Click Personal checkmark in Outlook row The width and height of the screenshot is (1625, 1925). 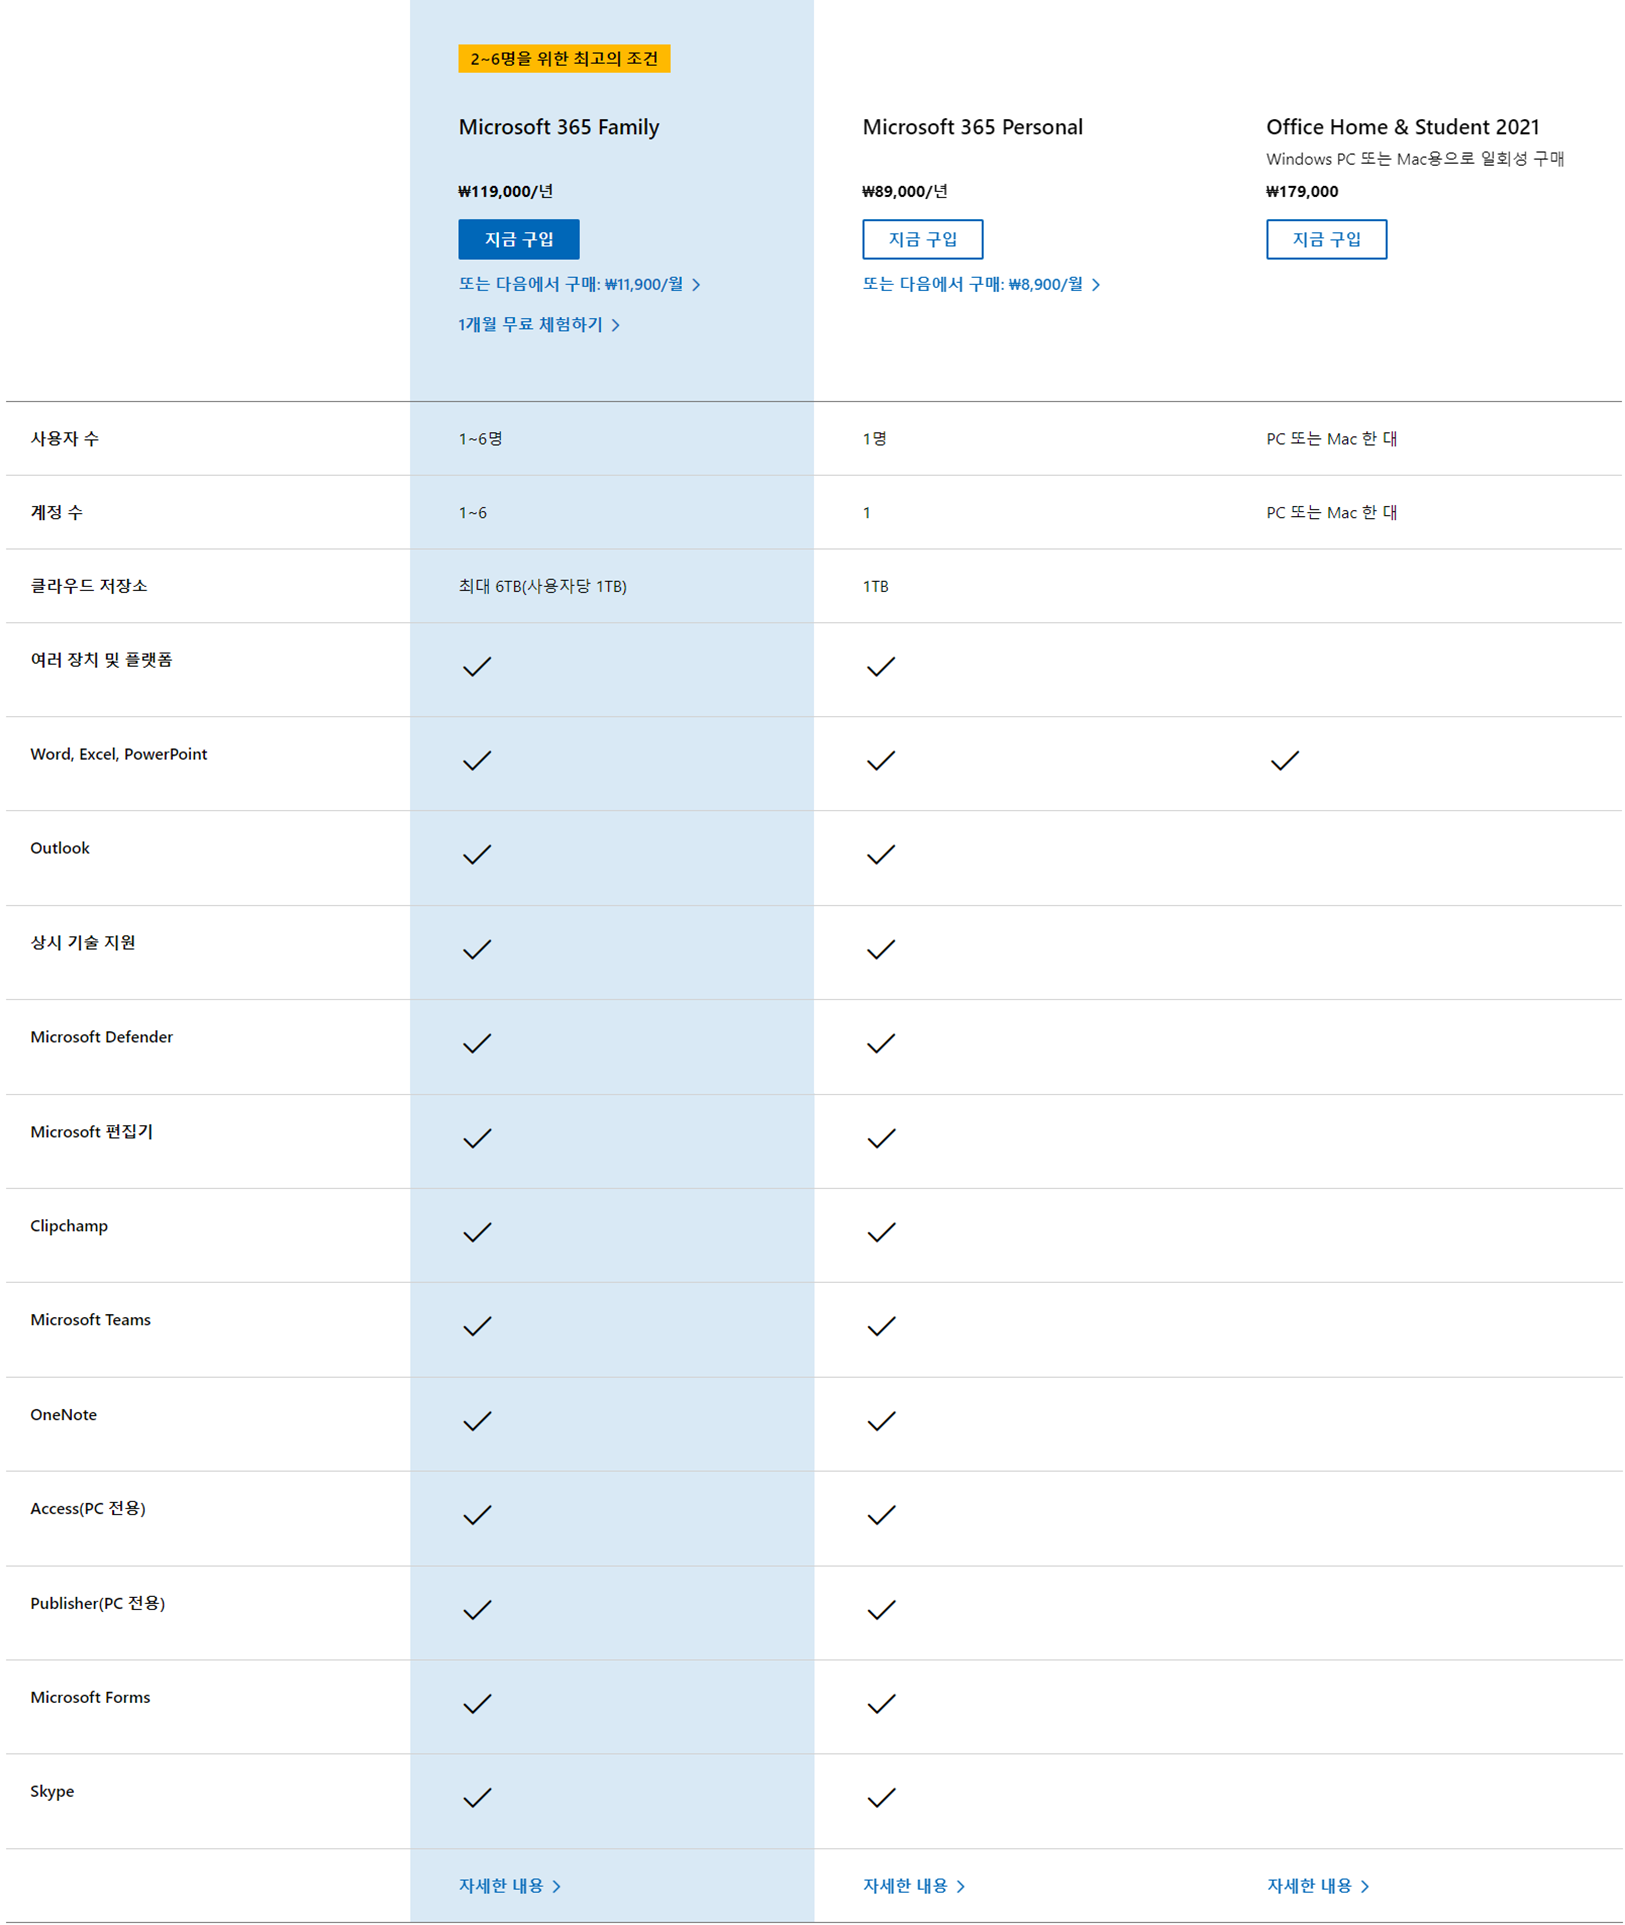881,855
